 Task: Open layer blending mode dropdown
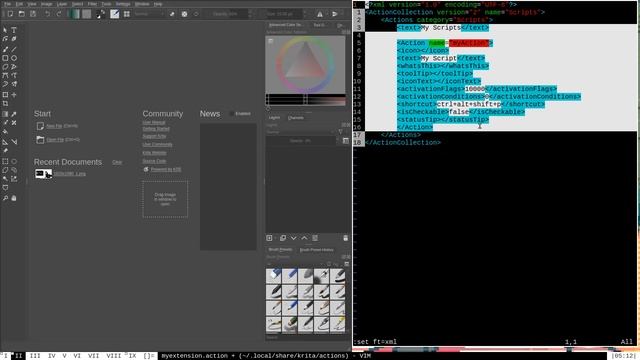301,132
